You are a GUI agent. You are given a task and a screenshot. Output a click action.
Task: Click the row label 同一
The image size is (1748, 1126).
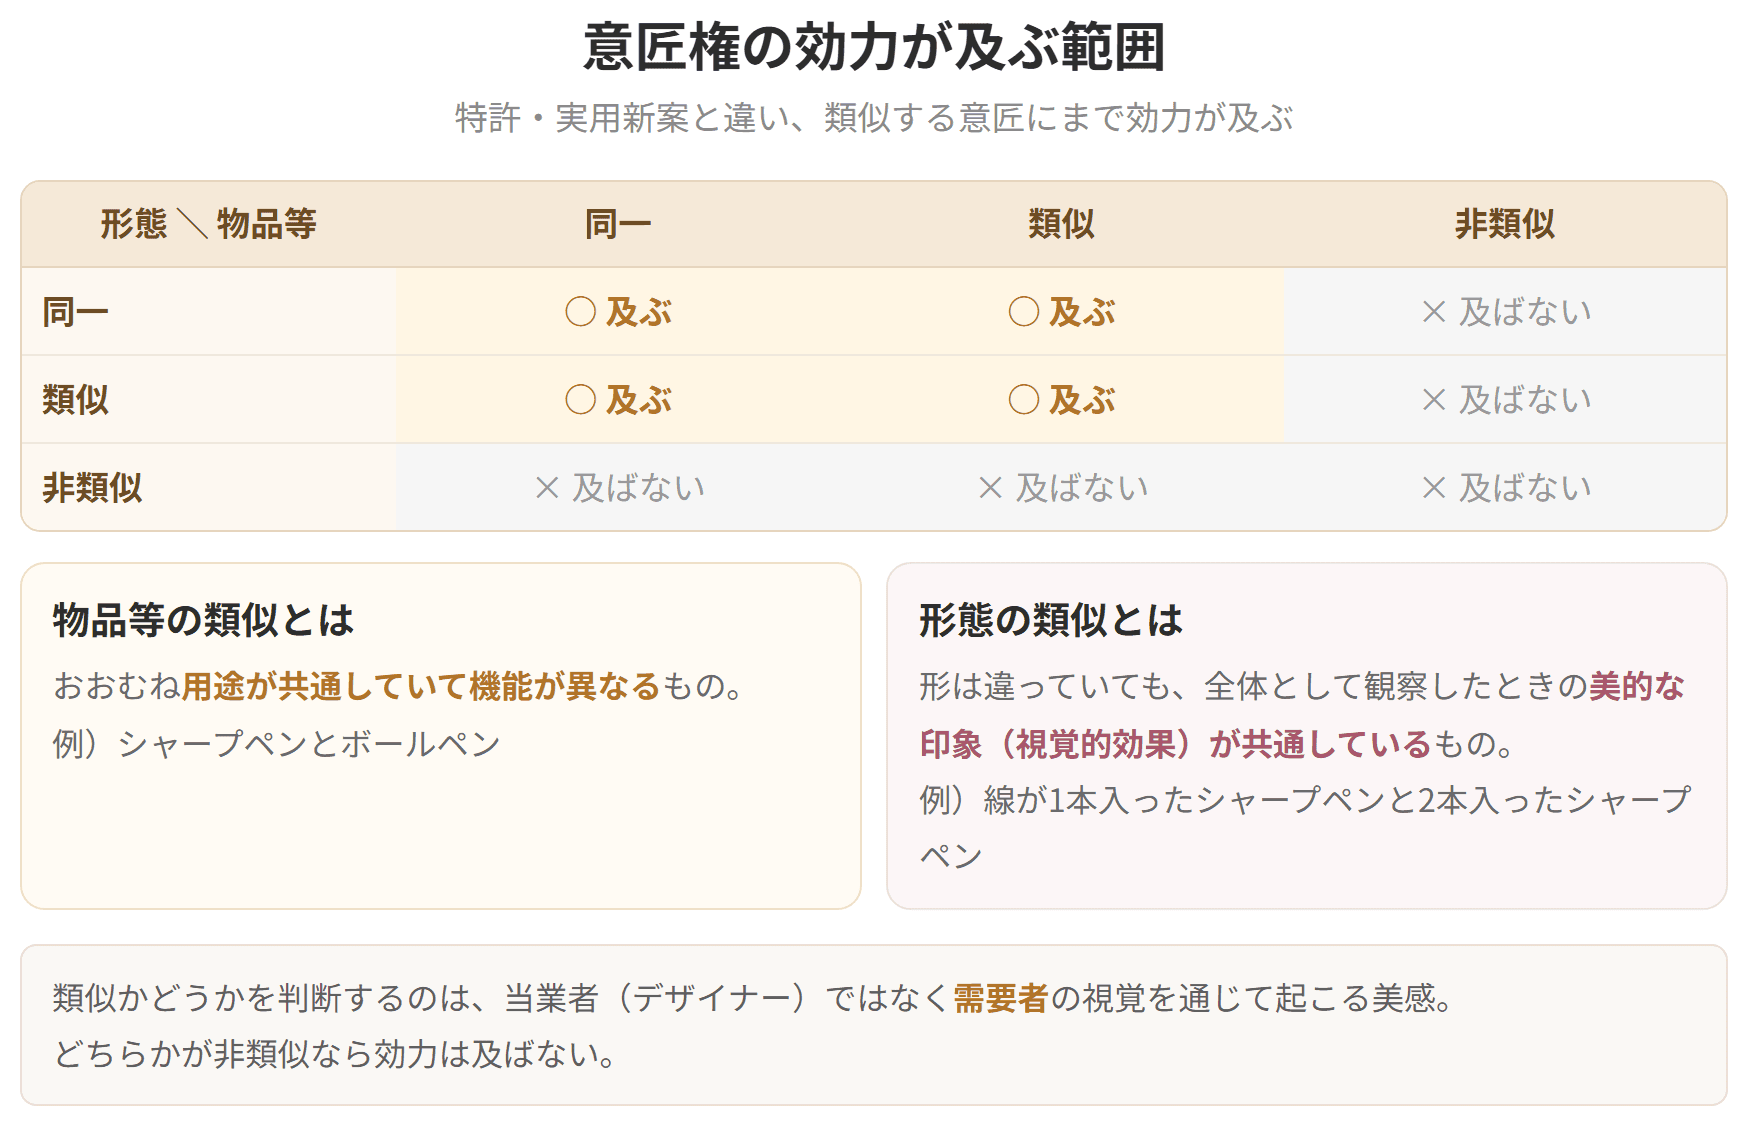76,312
